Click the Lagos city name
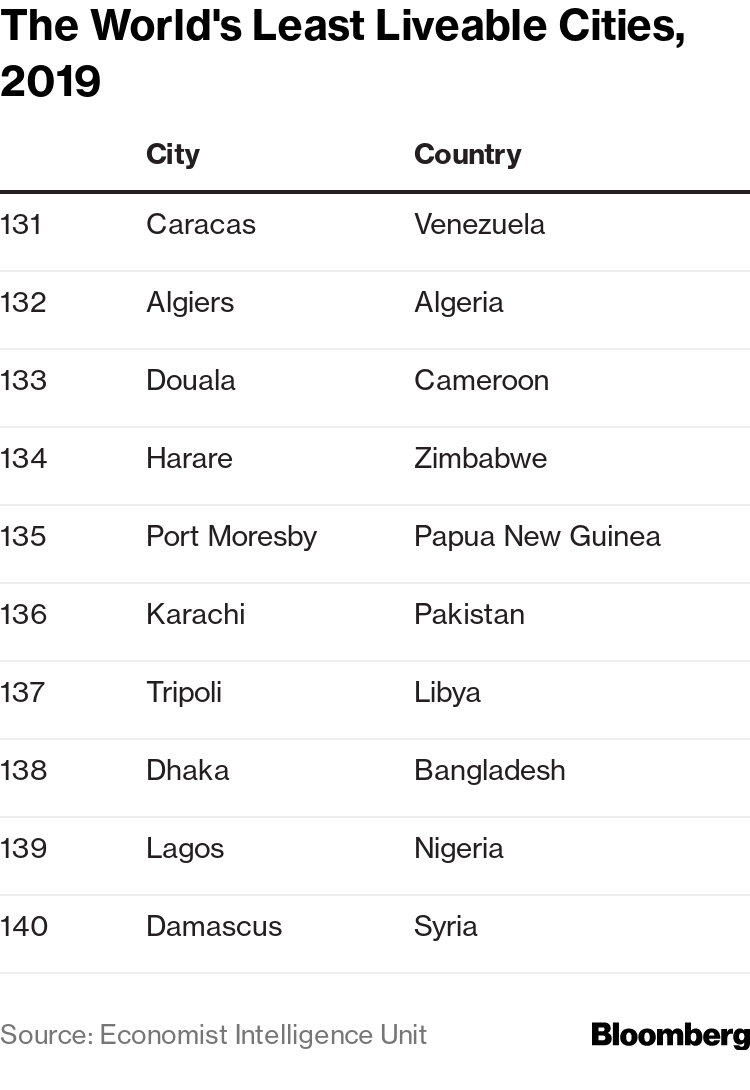This screenshot has height=1090, width=750. pyautogui.click(x=185, y=849)
